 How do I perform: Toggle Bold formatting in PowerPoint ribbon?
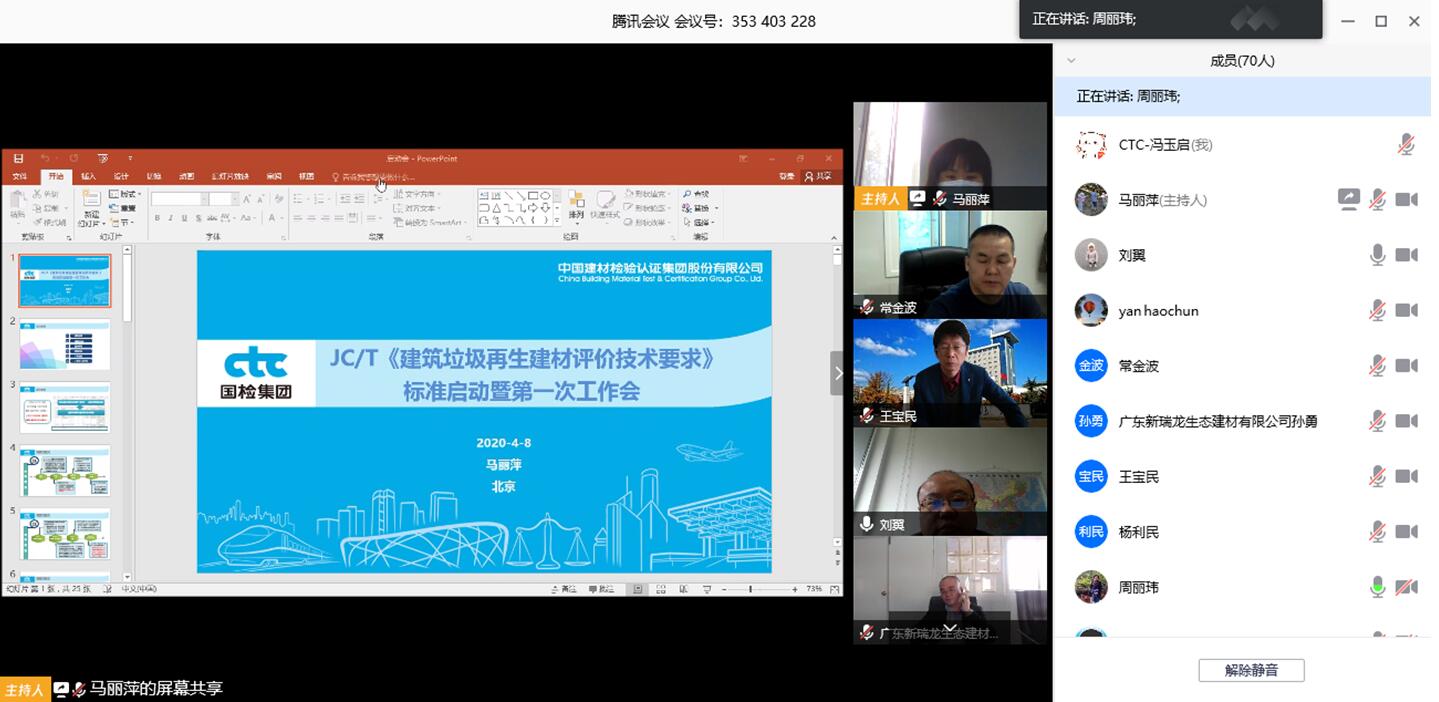(x=157, y=218)
